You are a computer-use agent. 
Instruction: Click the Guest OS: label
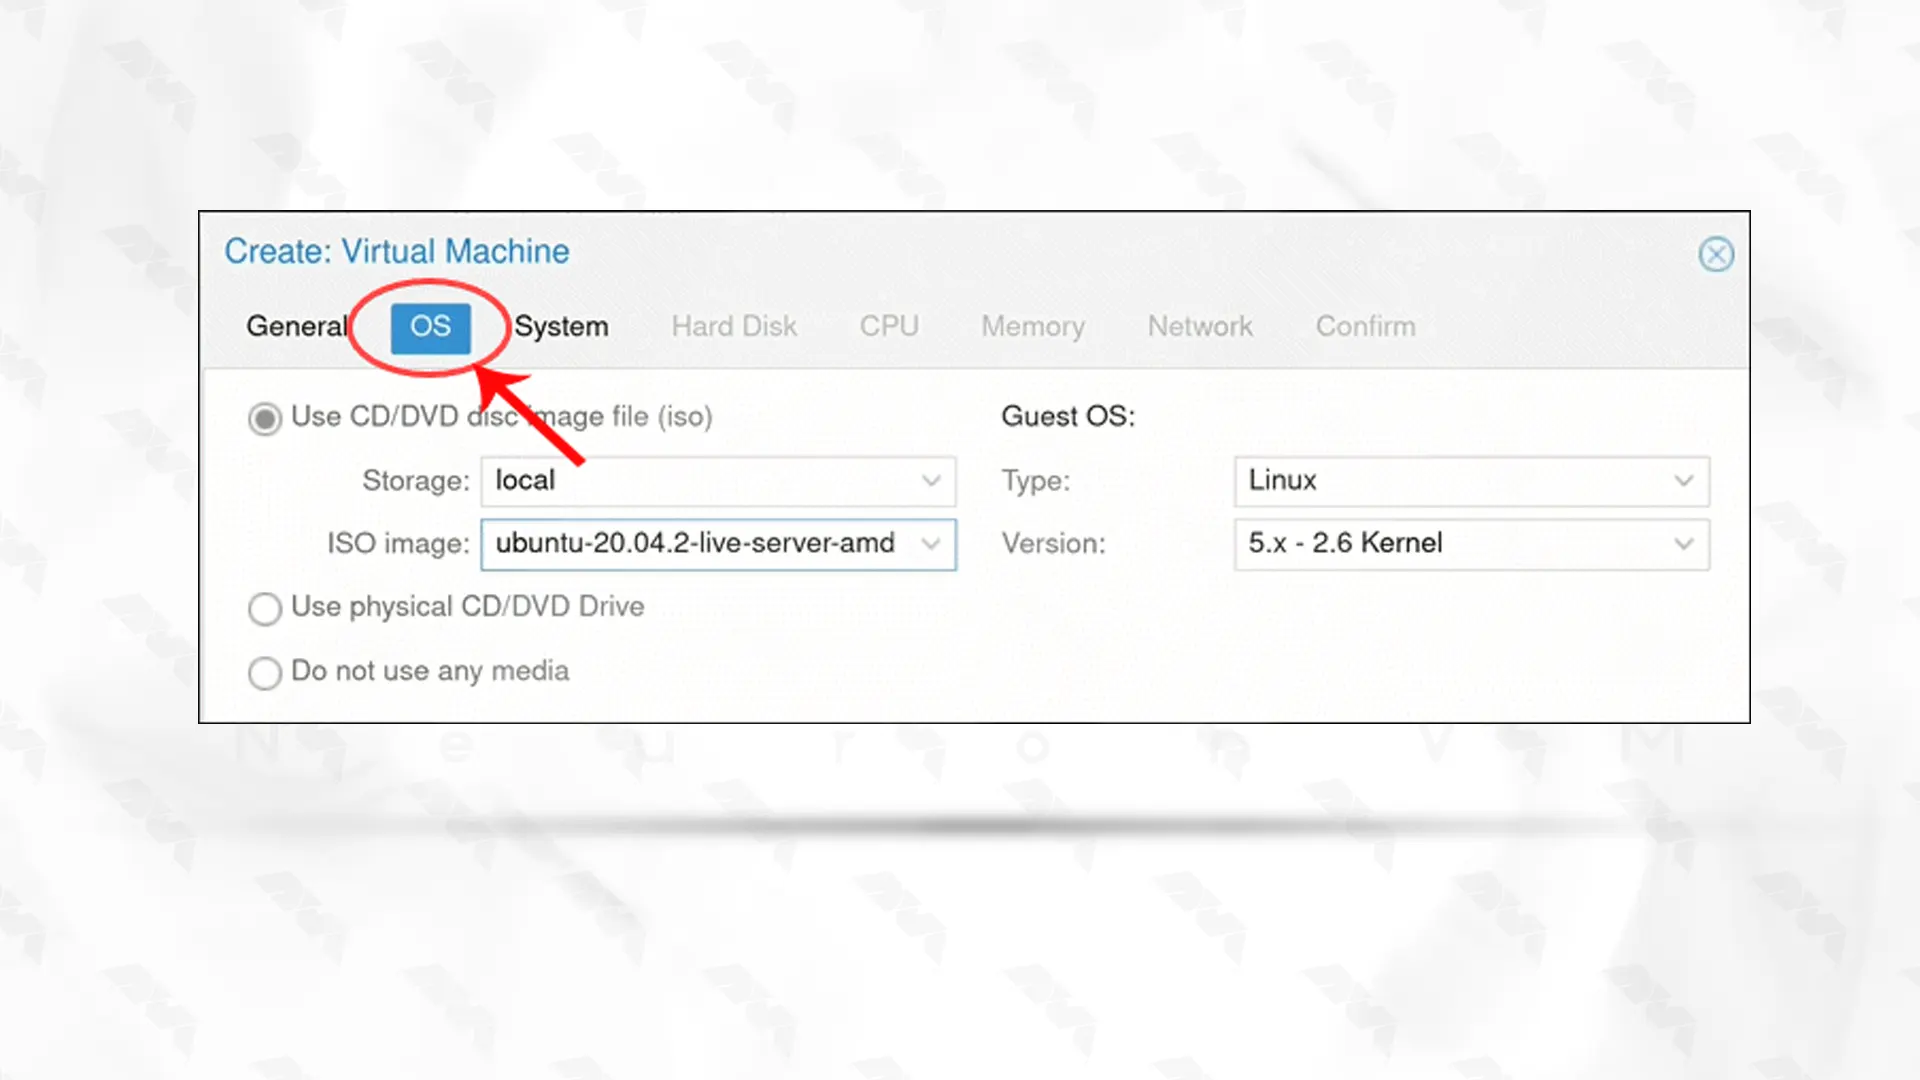pos(1068,416)
